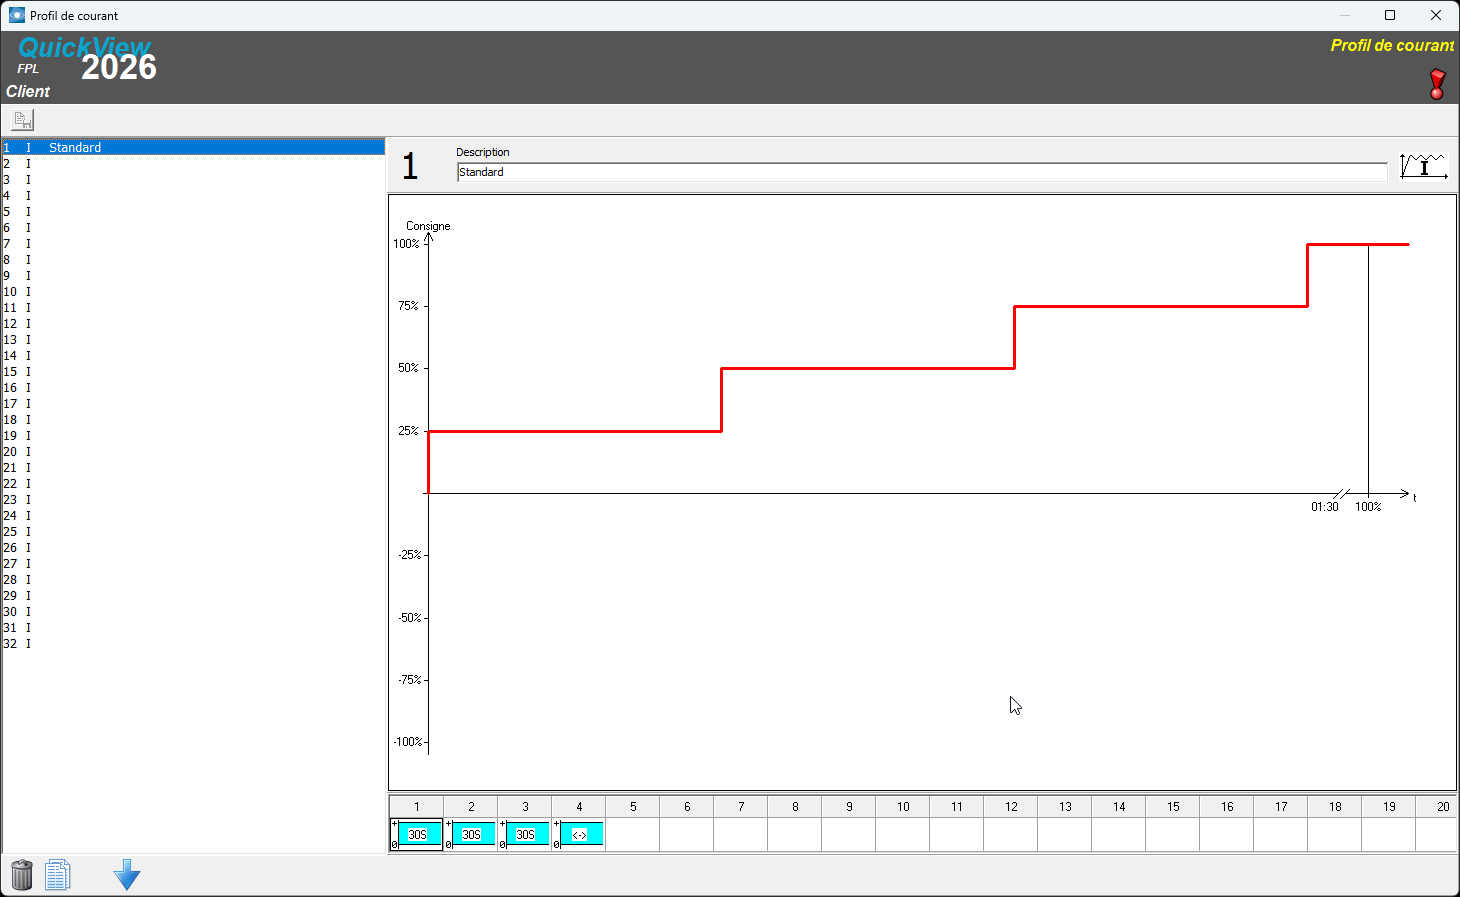Viewport: 1460px width, 897px height.
Task: Click the empty cell under segment 18
Action: coord(1335,834)
